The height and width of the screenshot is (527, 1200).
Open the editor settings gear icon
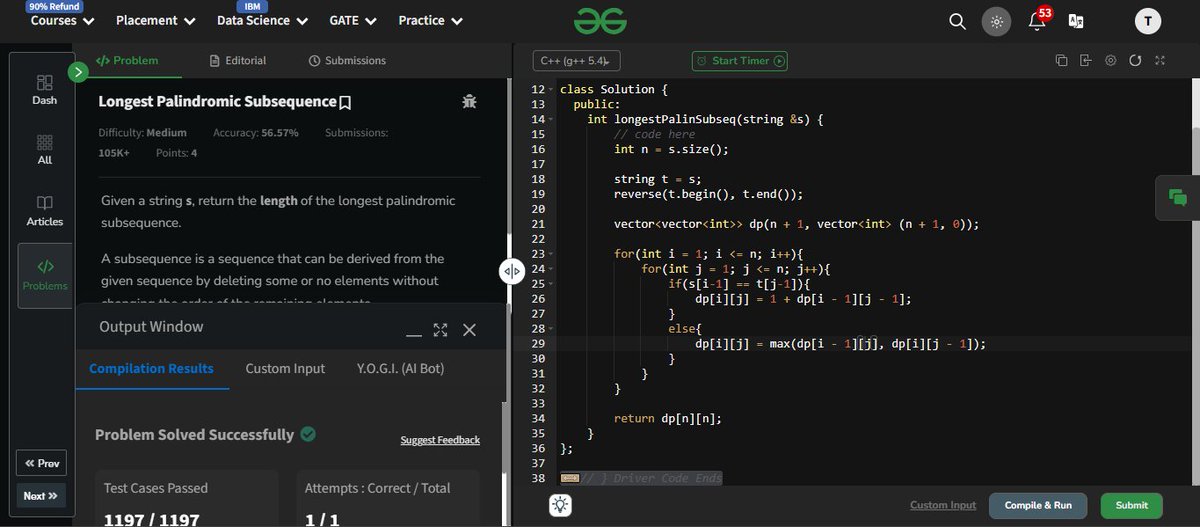[1111, 61]
